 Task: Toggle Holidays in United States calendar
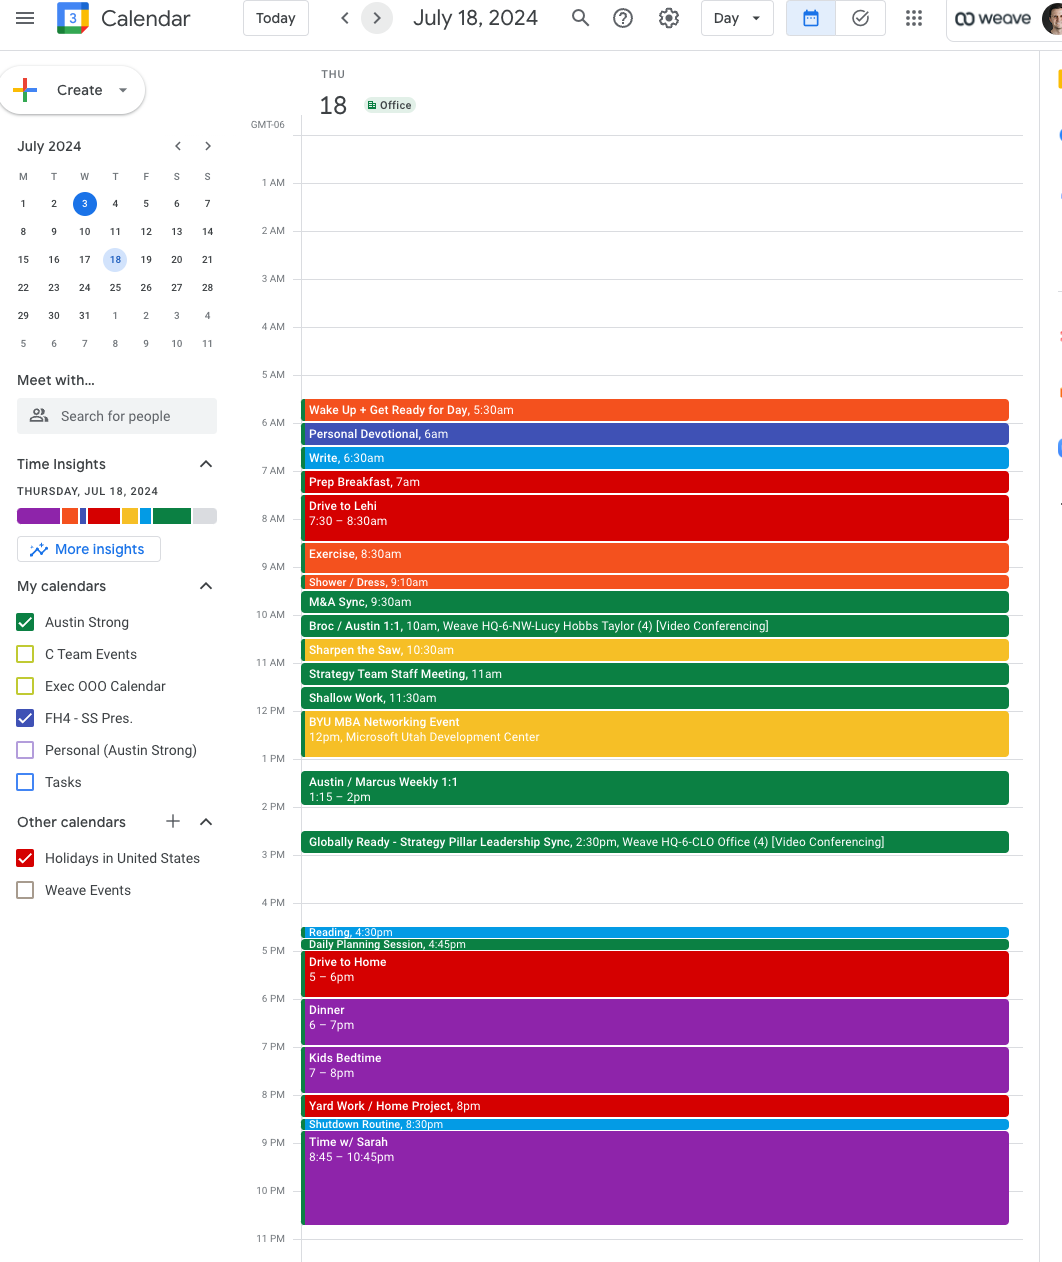[26, 858]
